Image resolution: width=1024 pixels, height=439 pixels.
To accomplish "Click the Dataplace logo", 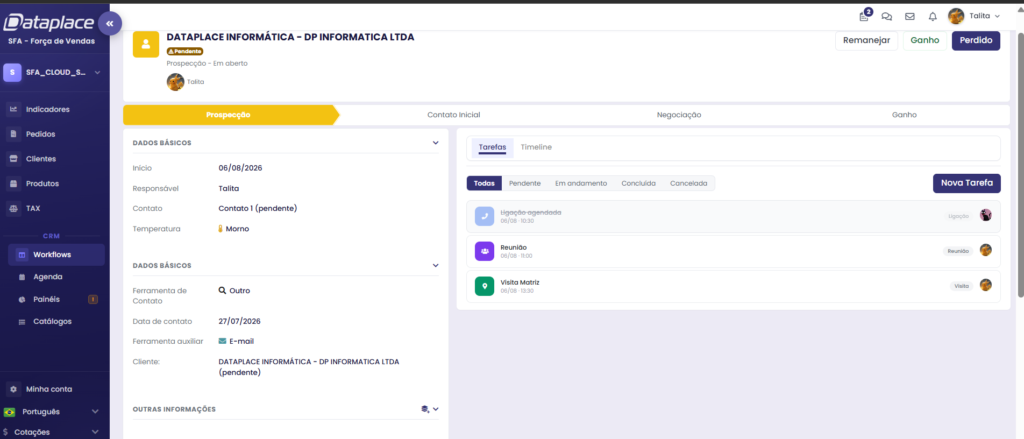I will pyautogui.click(x=48, y=24).
